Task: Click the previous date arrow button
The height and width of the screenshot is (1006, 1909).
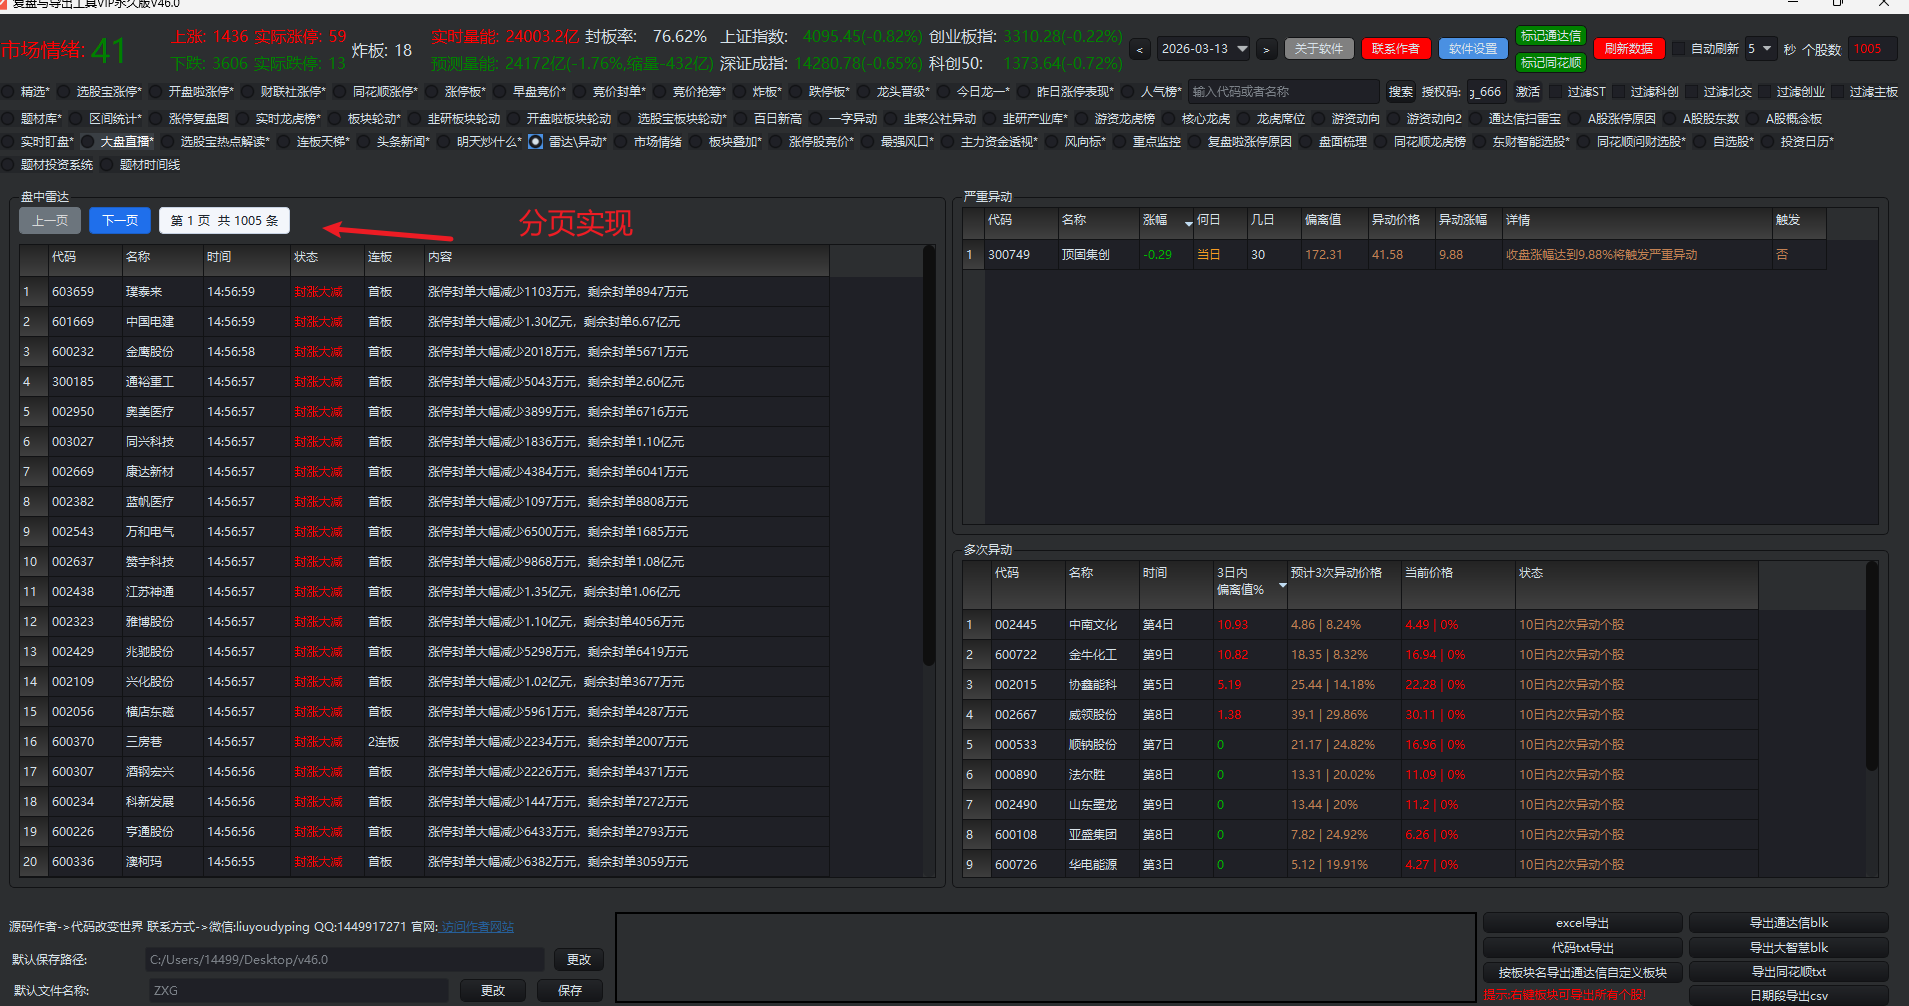Action: click(x=1140, y=49)
